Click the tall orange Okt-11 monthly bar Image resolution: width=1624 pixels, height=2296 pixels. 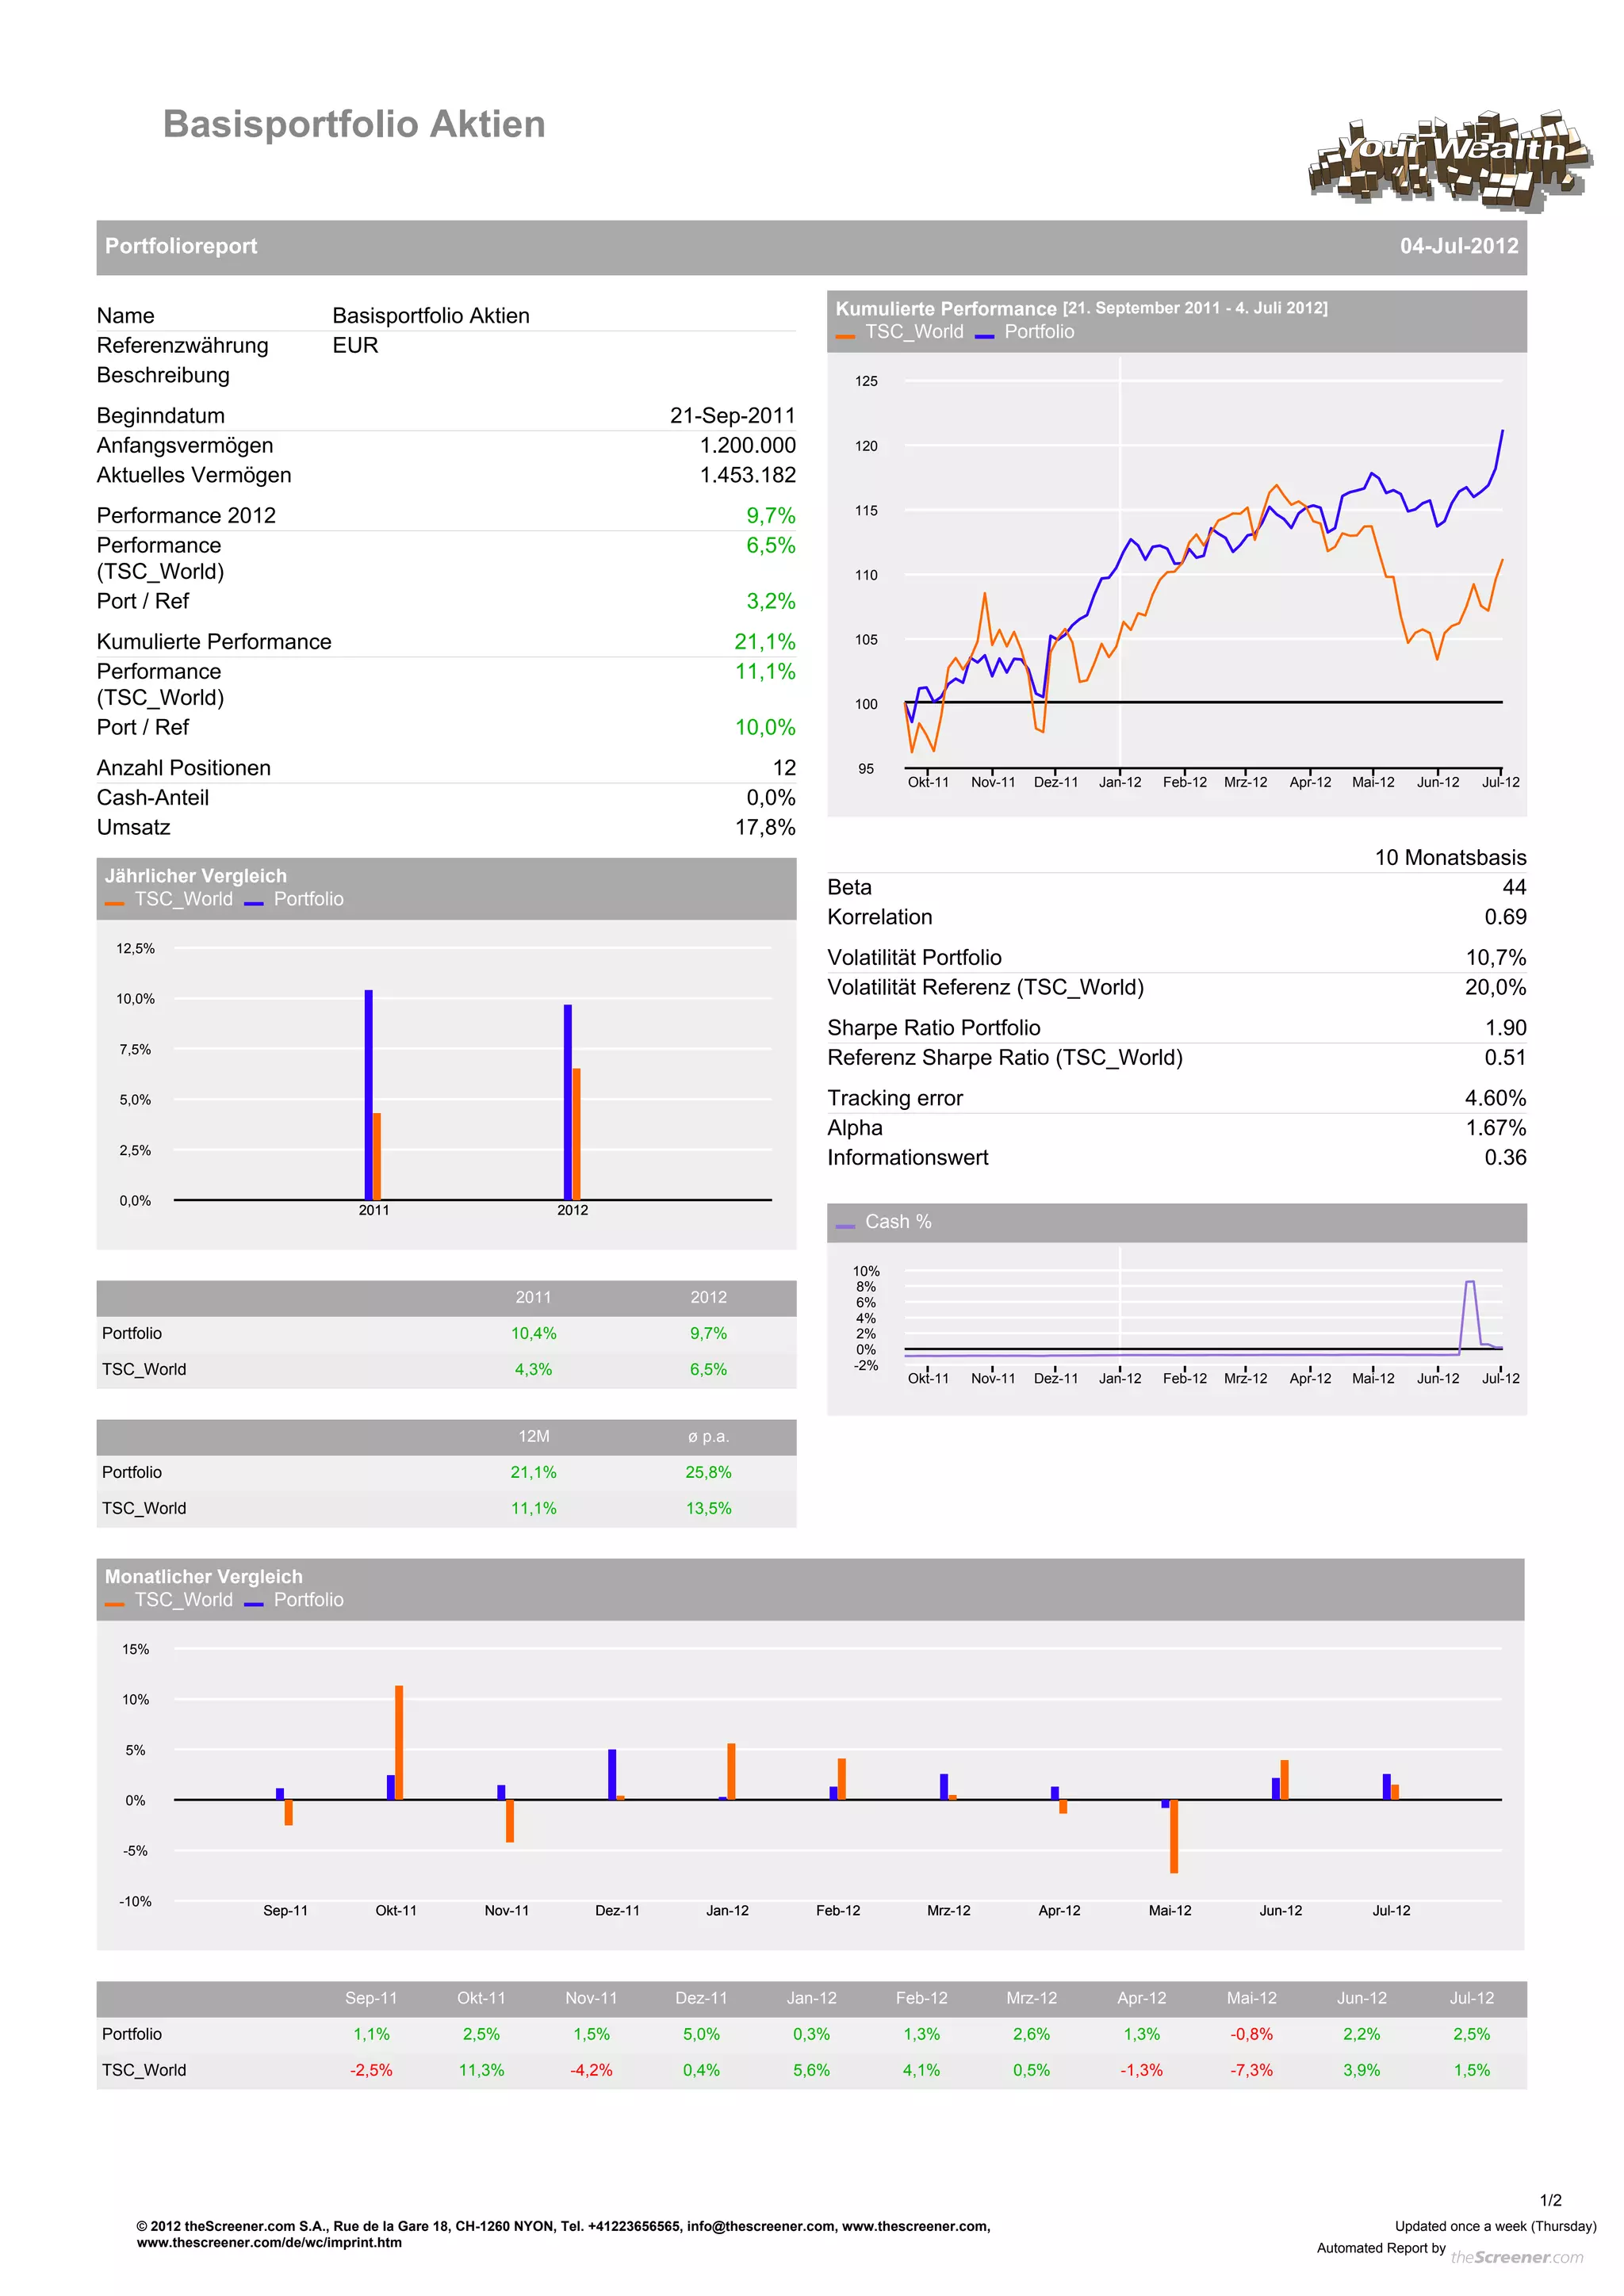[399, 1742]
